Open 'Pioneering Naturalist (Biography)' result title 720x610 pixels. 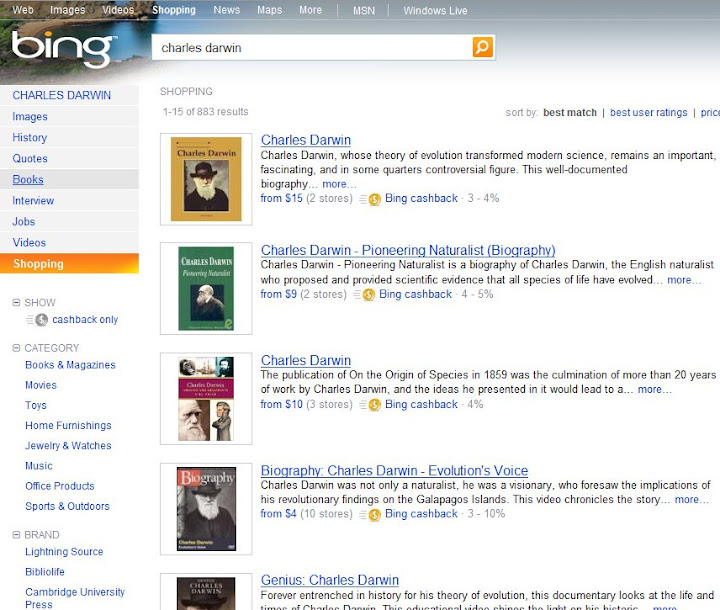coord(408,250)
